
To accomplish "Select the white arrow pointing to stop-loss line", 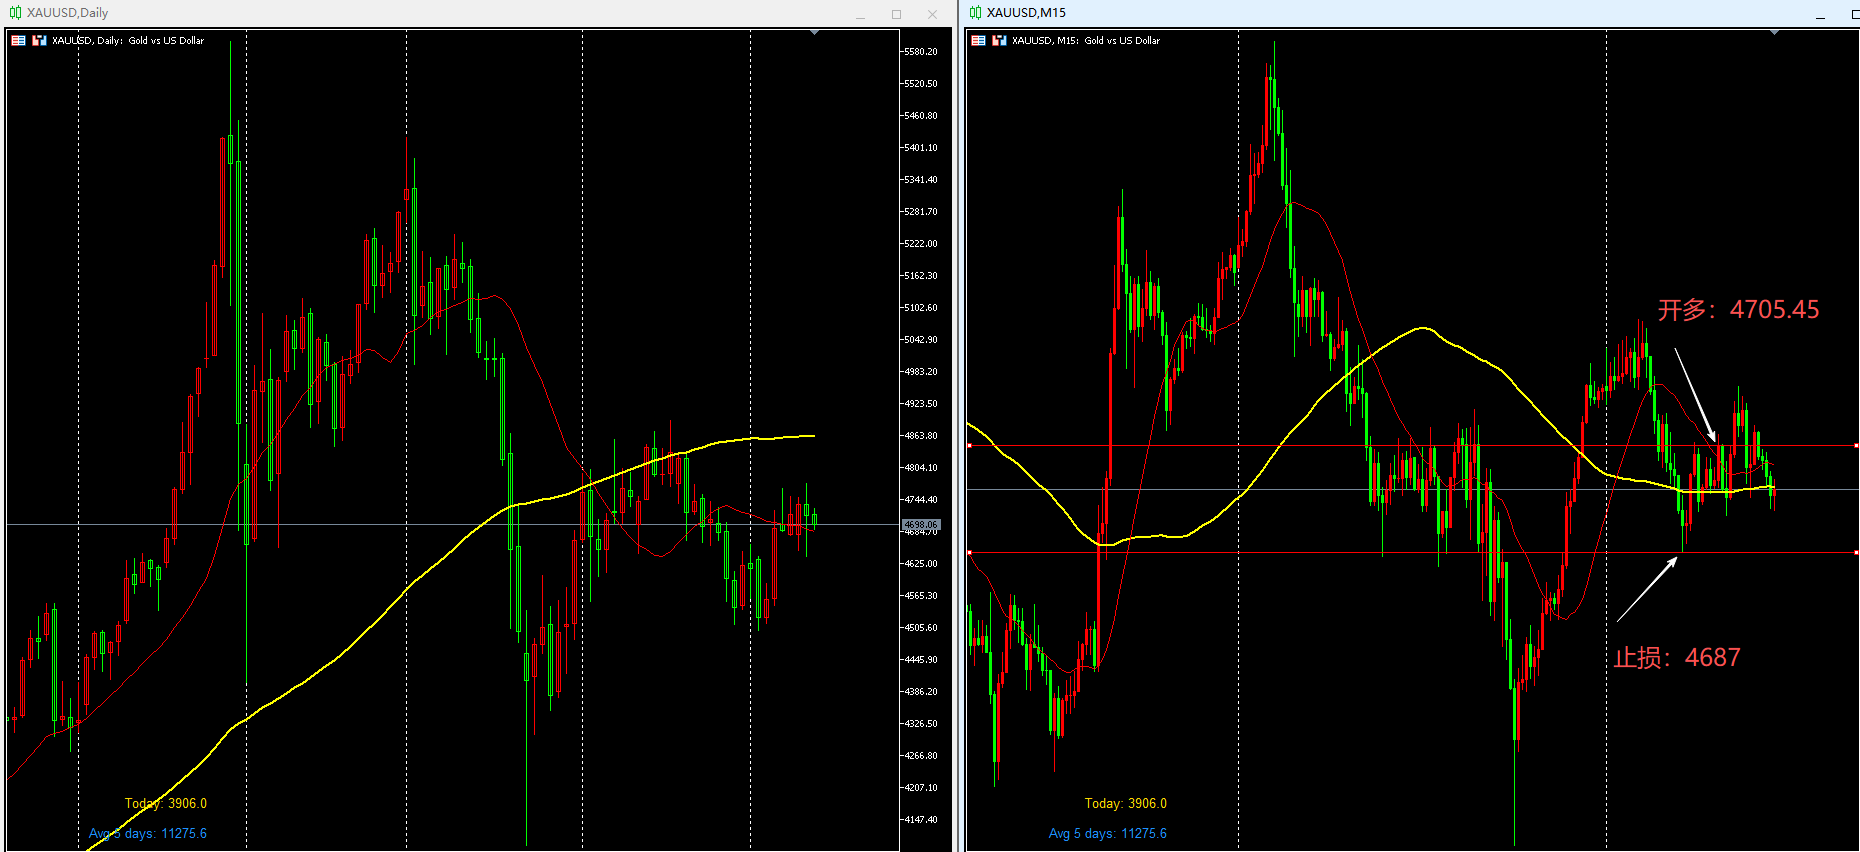I will tap(1647, 589).
